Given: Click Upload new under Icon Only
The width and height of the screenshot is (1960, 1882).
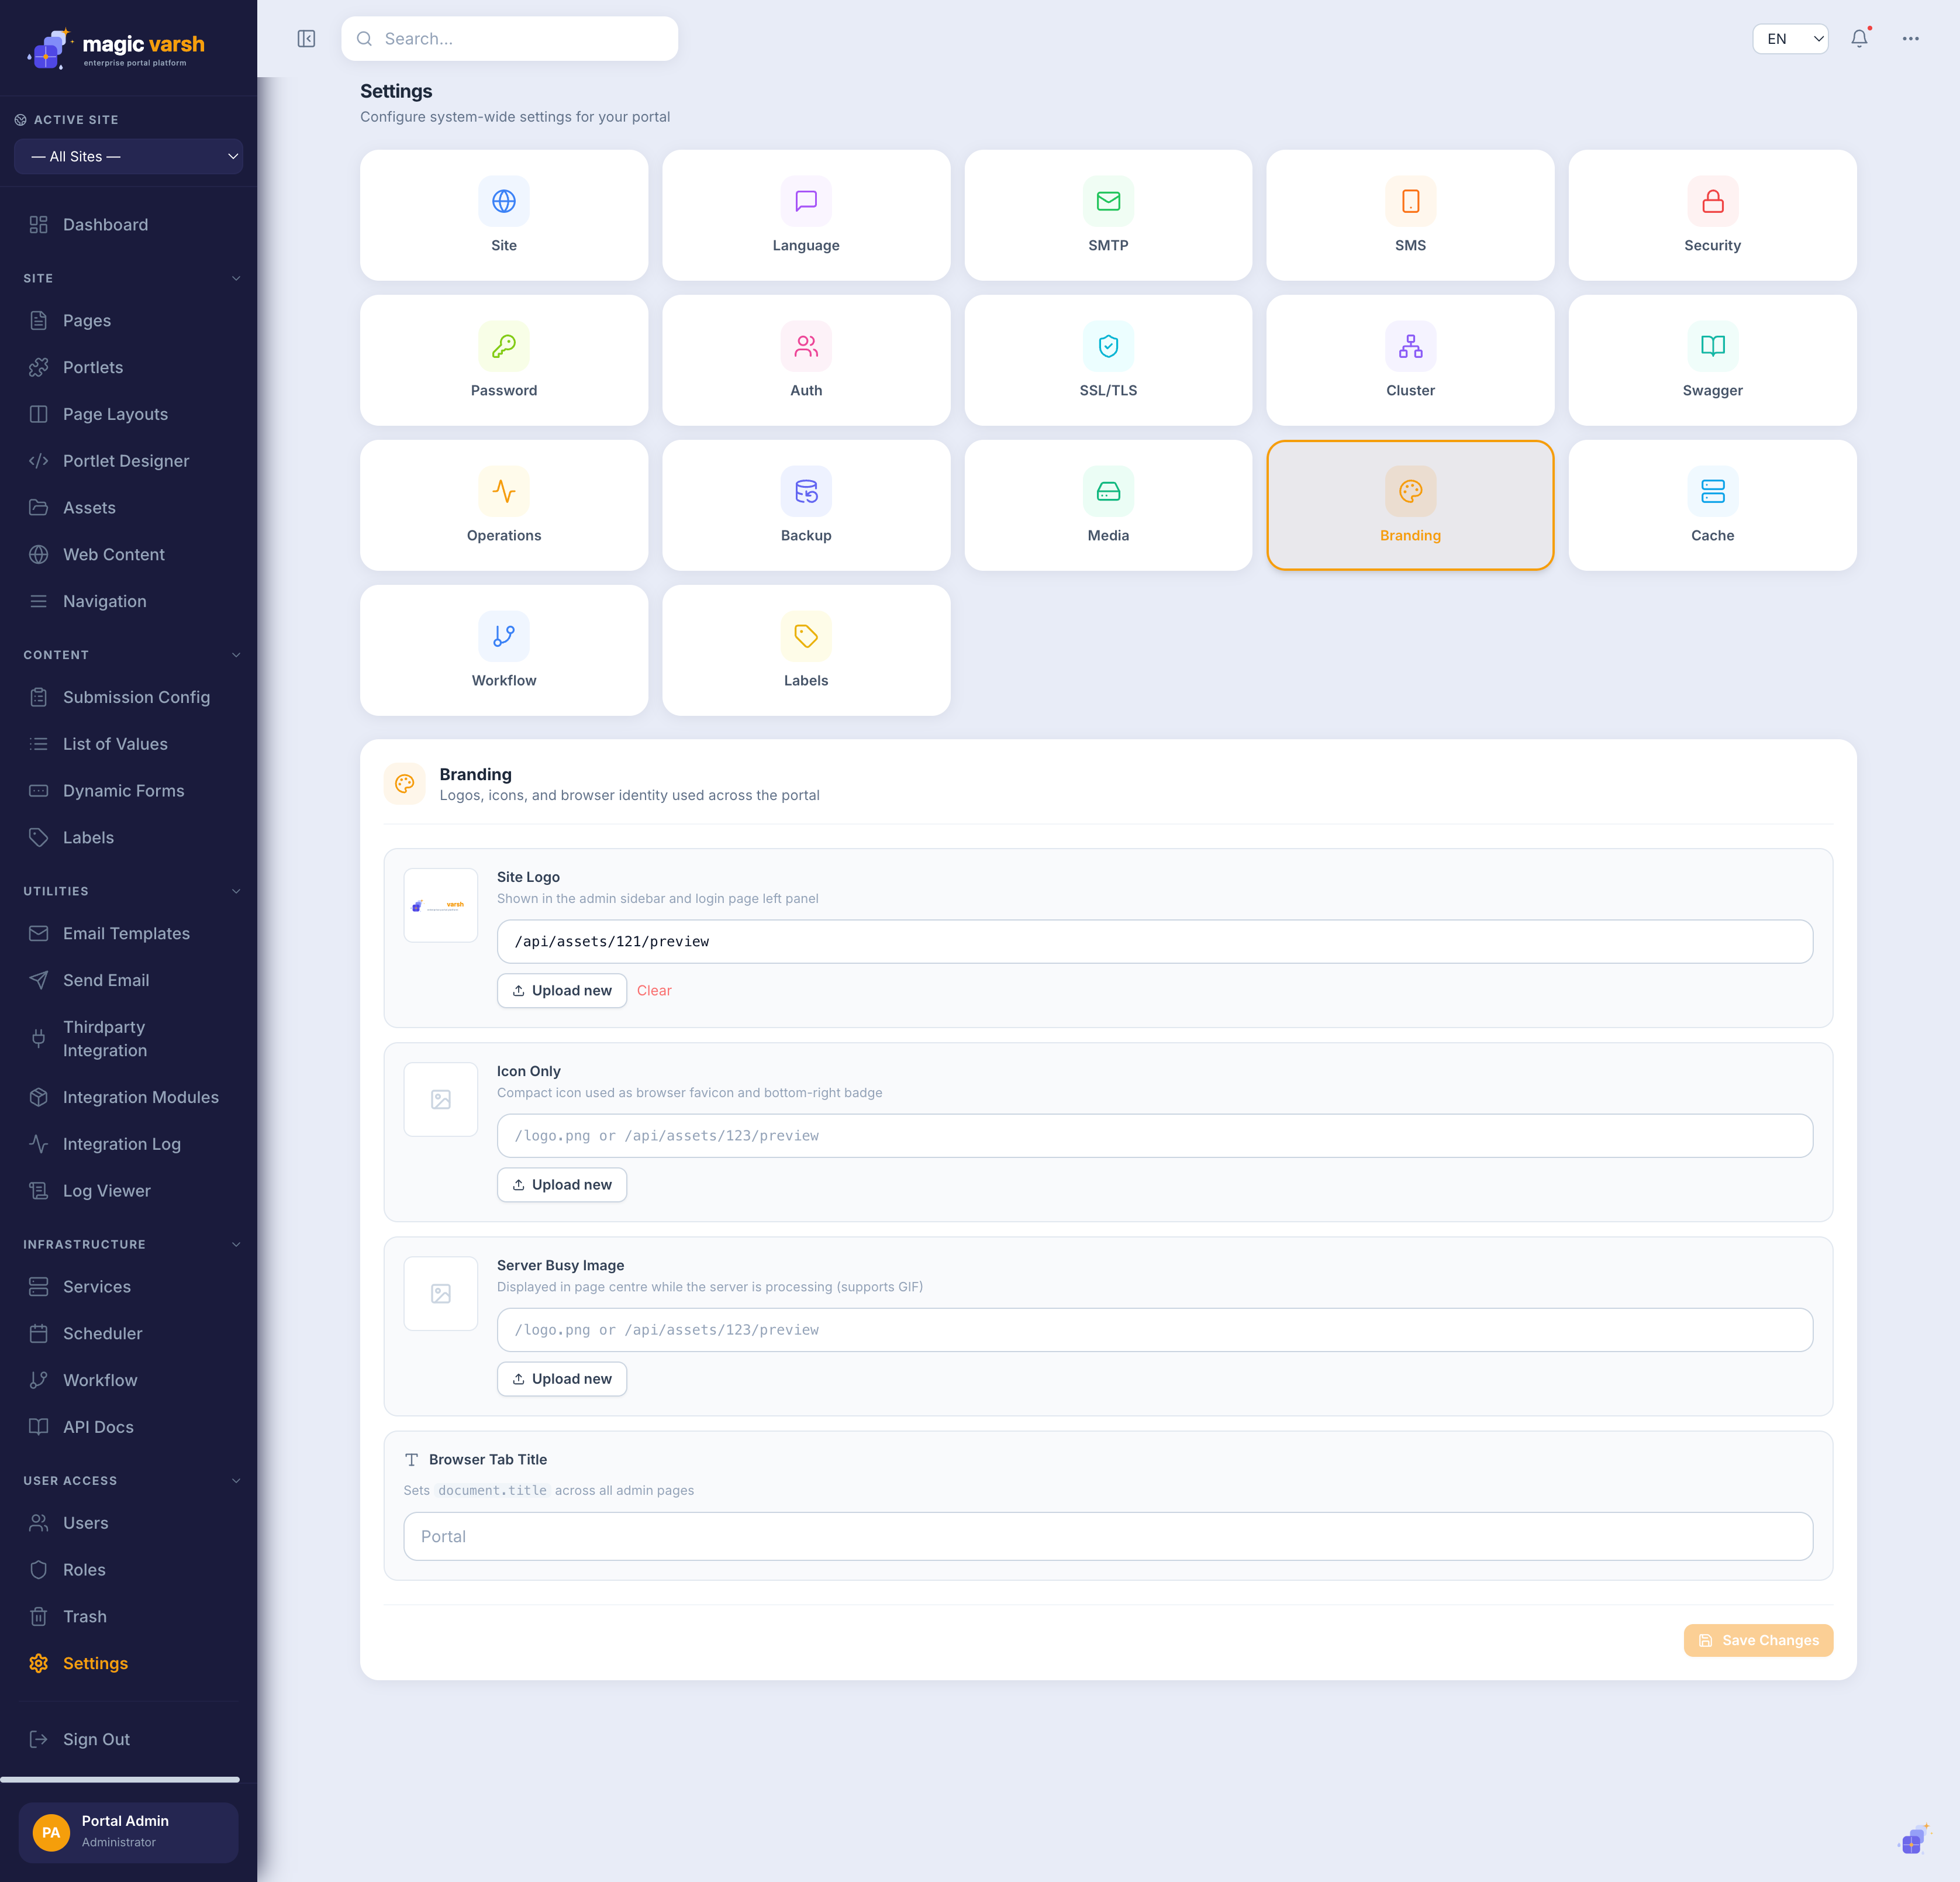Looking at the screenshot, I should pyautogui.click(x=562, y=1184).
